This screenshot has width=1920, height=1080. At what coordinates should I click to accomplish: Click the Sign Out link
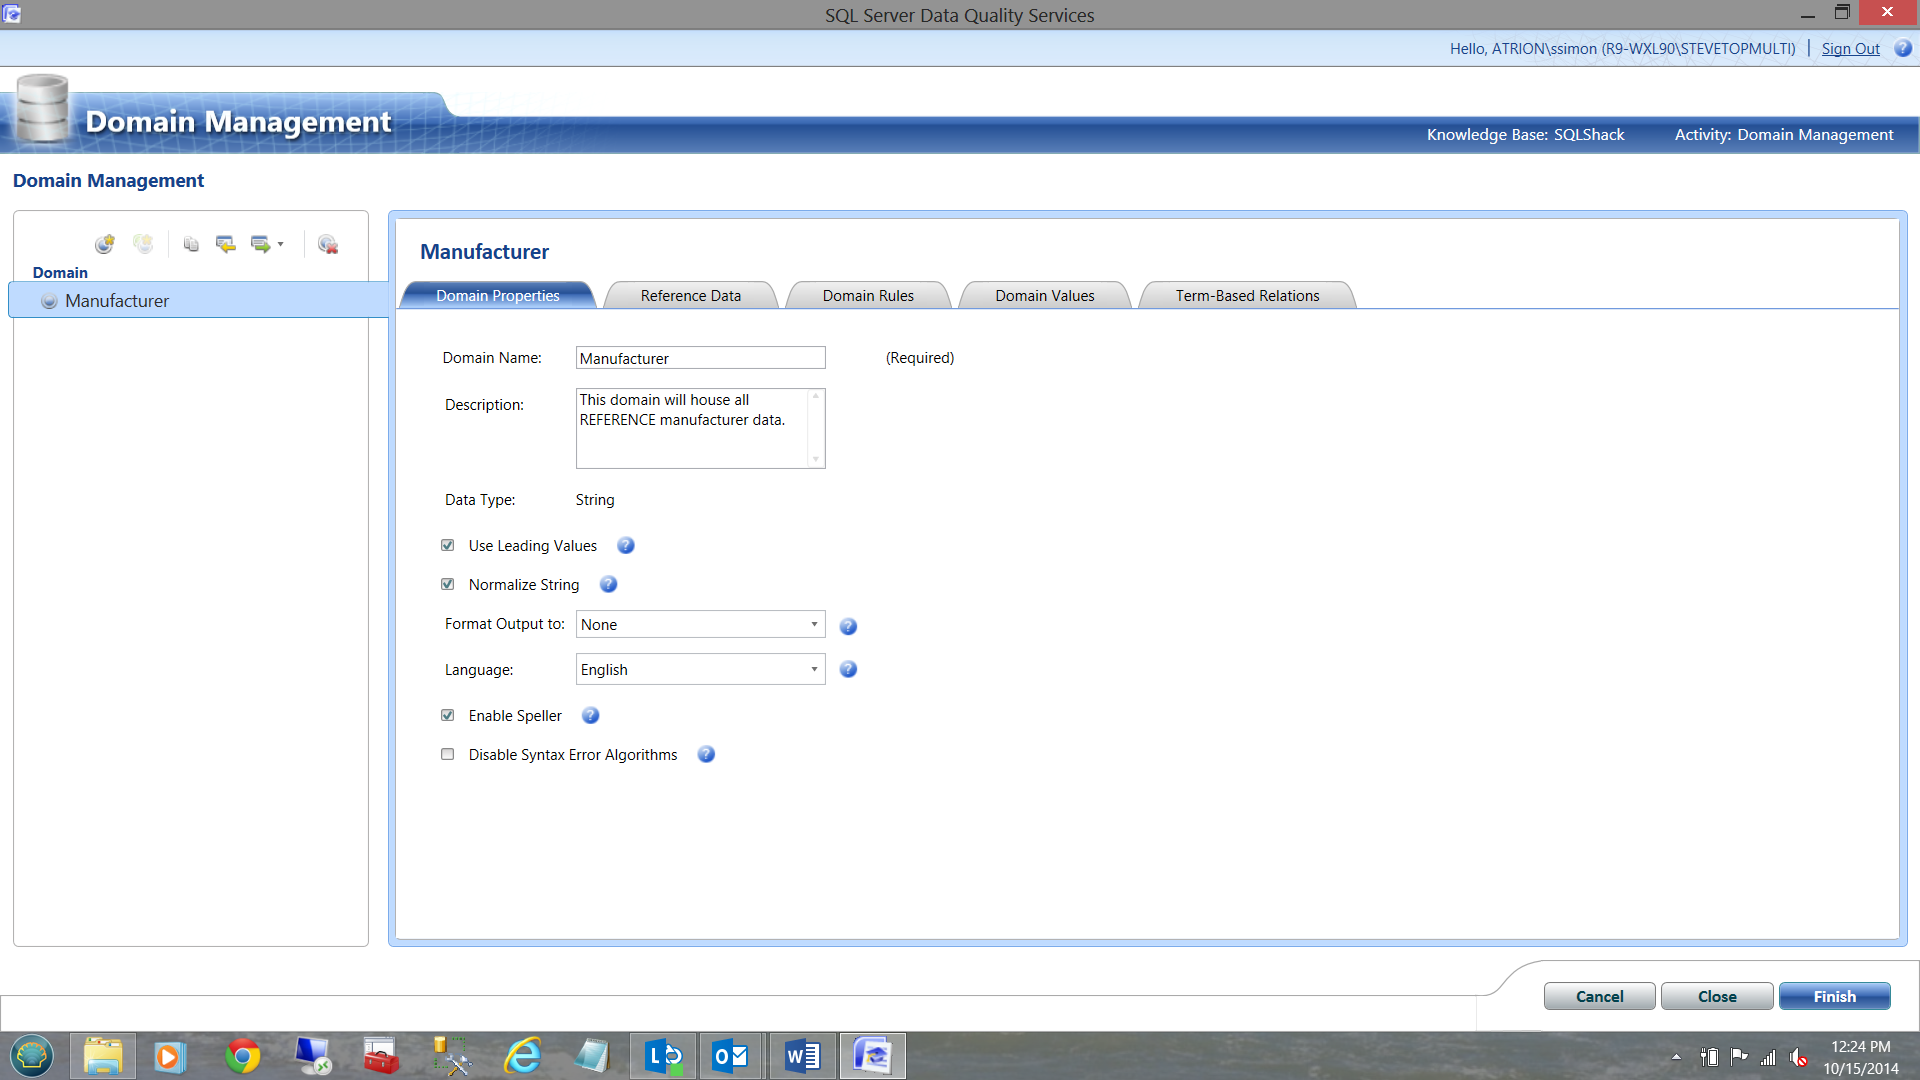pyautogui.click(x=1850, y=49)
